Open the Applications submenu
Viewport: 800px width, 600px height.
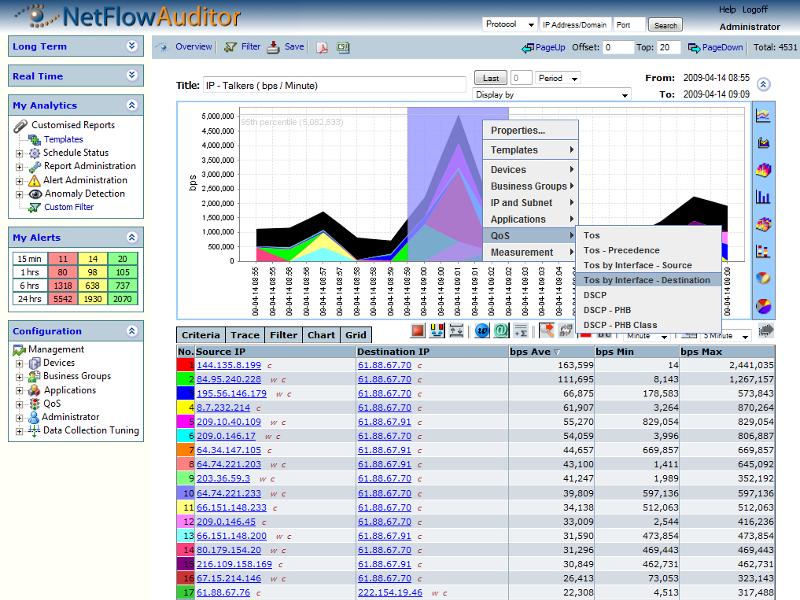click(x=530, y=219)
